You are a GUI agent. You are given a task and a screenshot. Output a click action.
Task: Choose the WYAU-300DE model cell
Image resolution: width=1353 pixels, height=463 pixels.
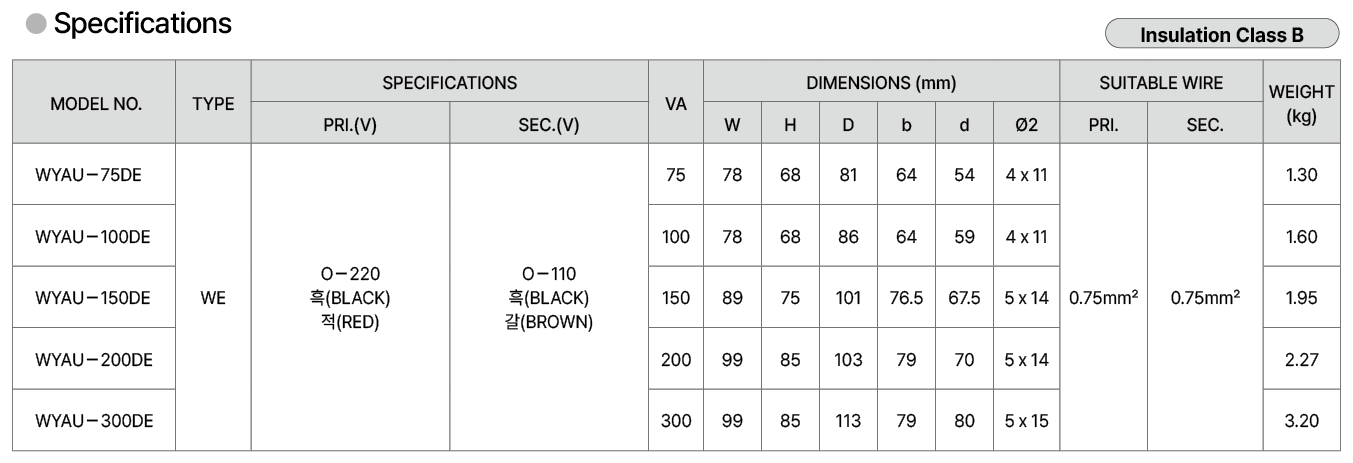click(x=92, y=421)
